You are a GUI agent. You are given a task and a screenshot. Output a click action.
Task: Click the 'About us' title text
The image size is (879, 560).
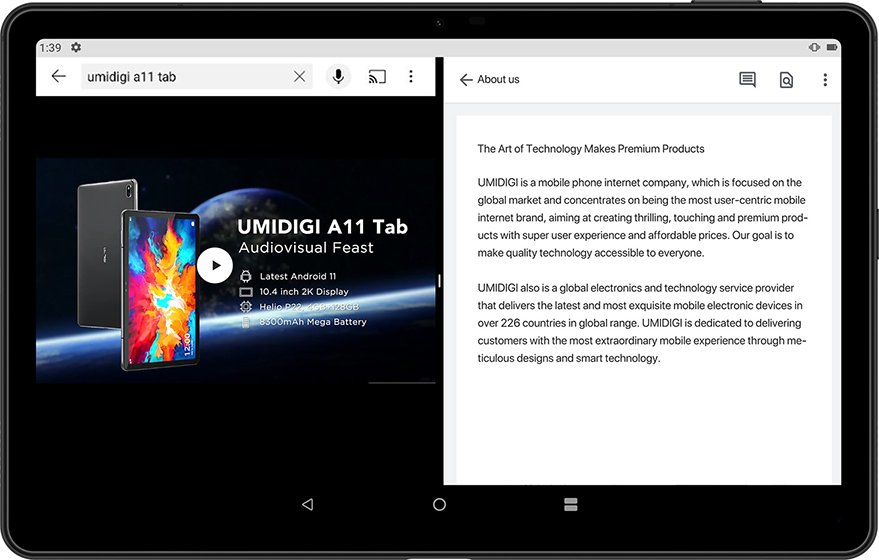click(498, 80)
